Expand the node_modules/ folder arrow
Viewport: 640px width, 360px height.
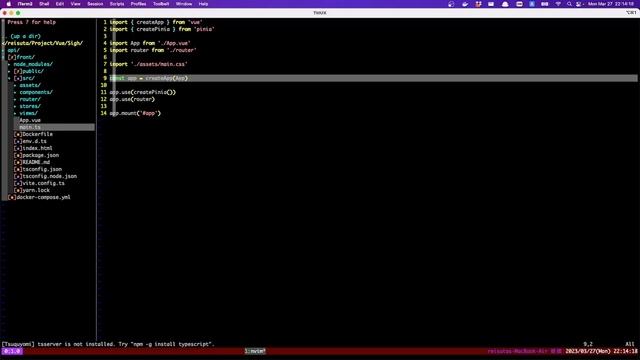coord(9,64)
